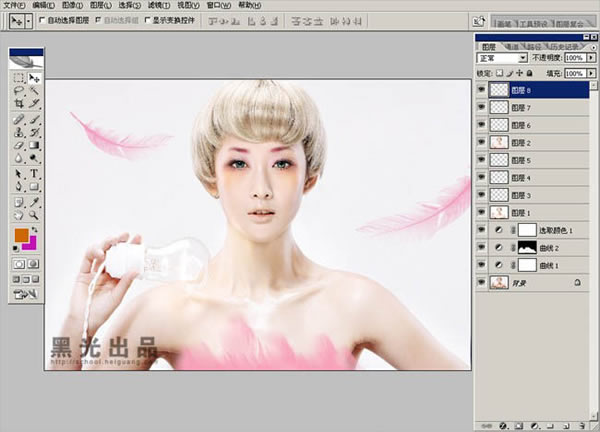Enable the 显示变换控件 checkbox
600x432 pixels.
148,20
